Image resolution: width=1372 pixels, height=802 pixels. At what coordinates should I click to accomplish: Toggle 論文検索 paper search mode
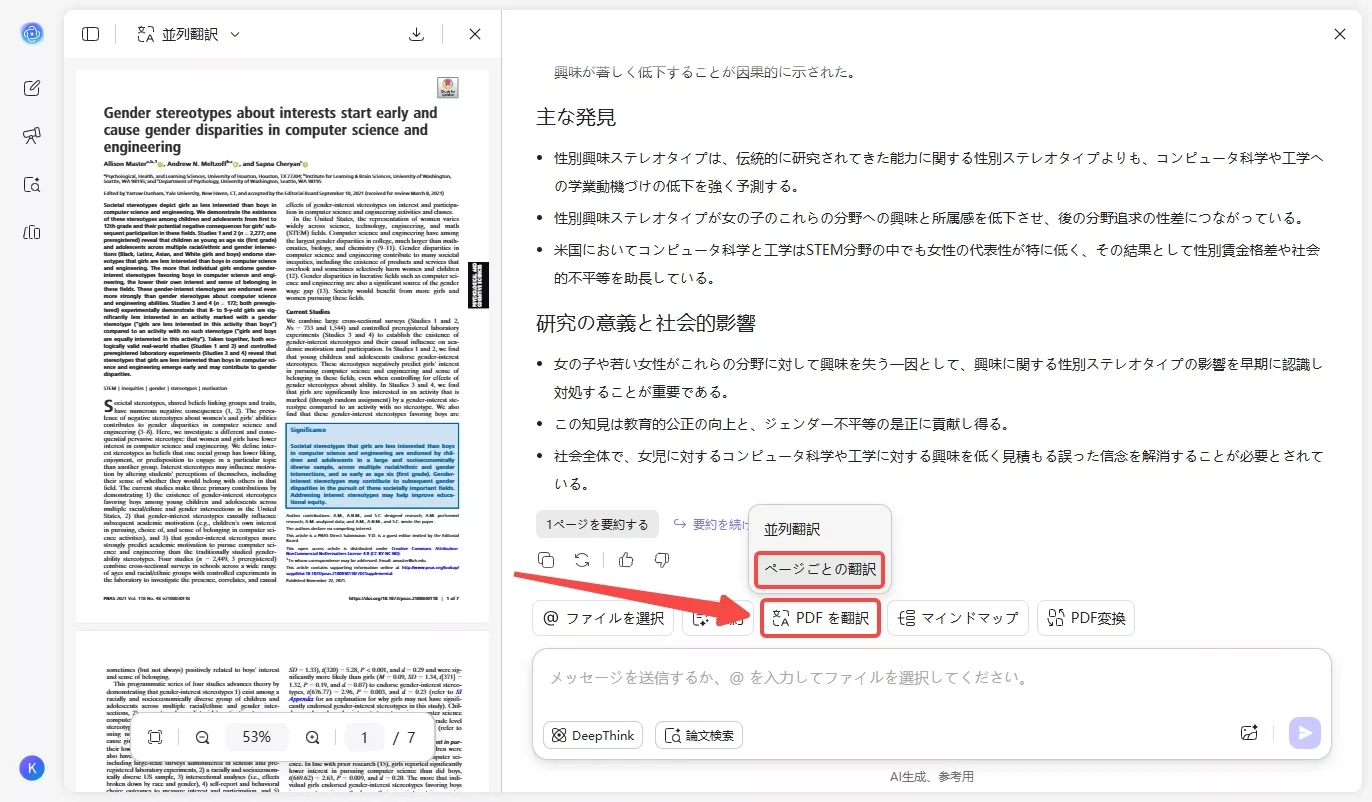698,735
